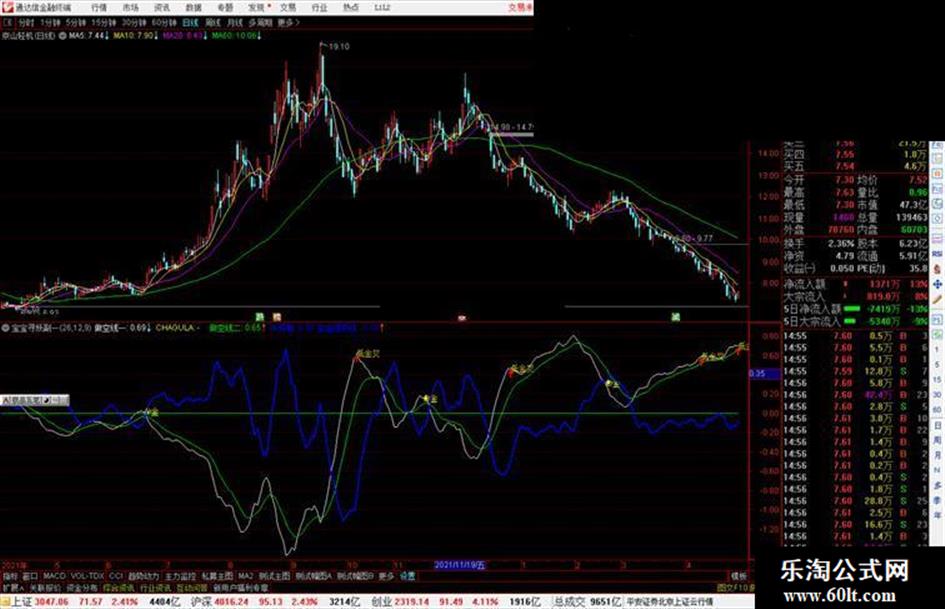
Task: Collapse the 扩展 panel at bottom-left
Action: point(13,587)
